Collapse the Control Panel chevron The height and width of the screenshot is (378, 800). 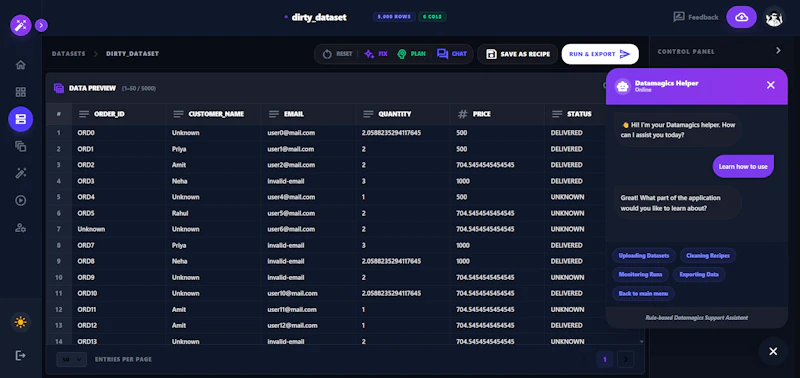pyautogui.click(x=778, y=51)
